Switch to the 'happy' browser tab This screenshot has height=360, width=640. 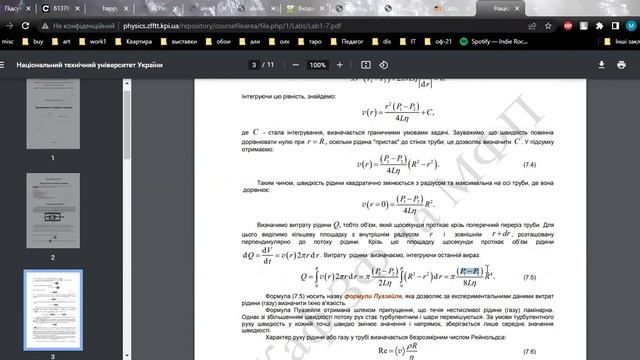coord(109,8)
